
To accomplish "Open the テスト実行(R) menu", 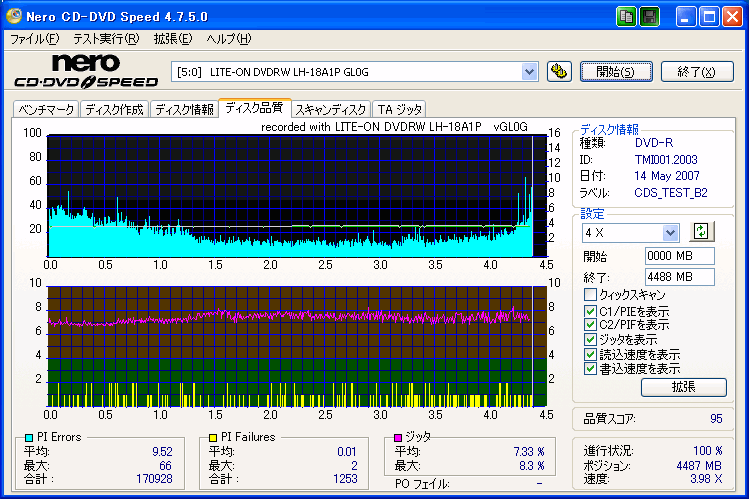I will point(106,39).
